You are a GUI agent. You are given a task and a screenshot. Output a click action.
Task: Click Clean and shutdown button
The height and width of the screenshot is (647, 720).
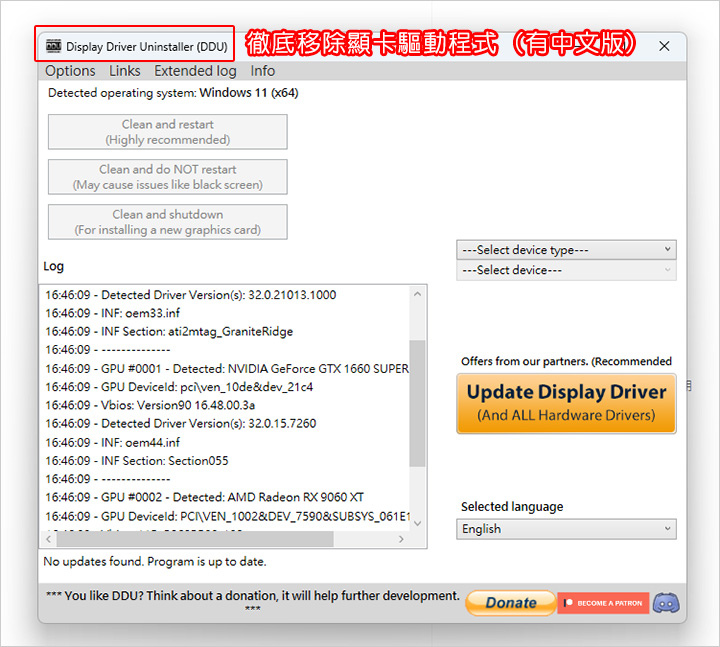pos(168,222)
